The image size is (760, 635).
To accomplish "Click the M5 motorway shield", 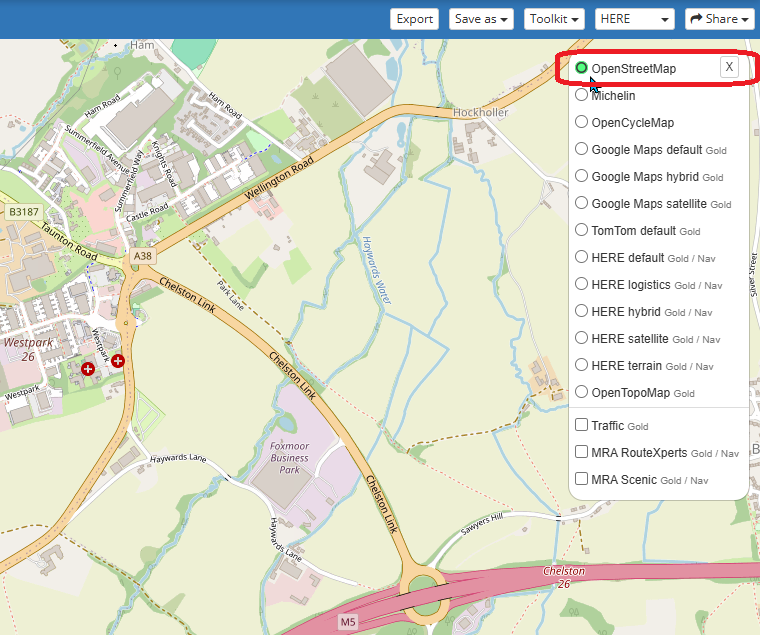I will (x=348, y=622).
